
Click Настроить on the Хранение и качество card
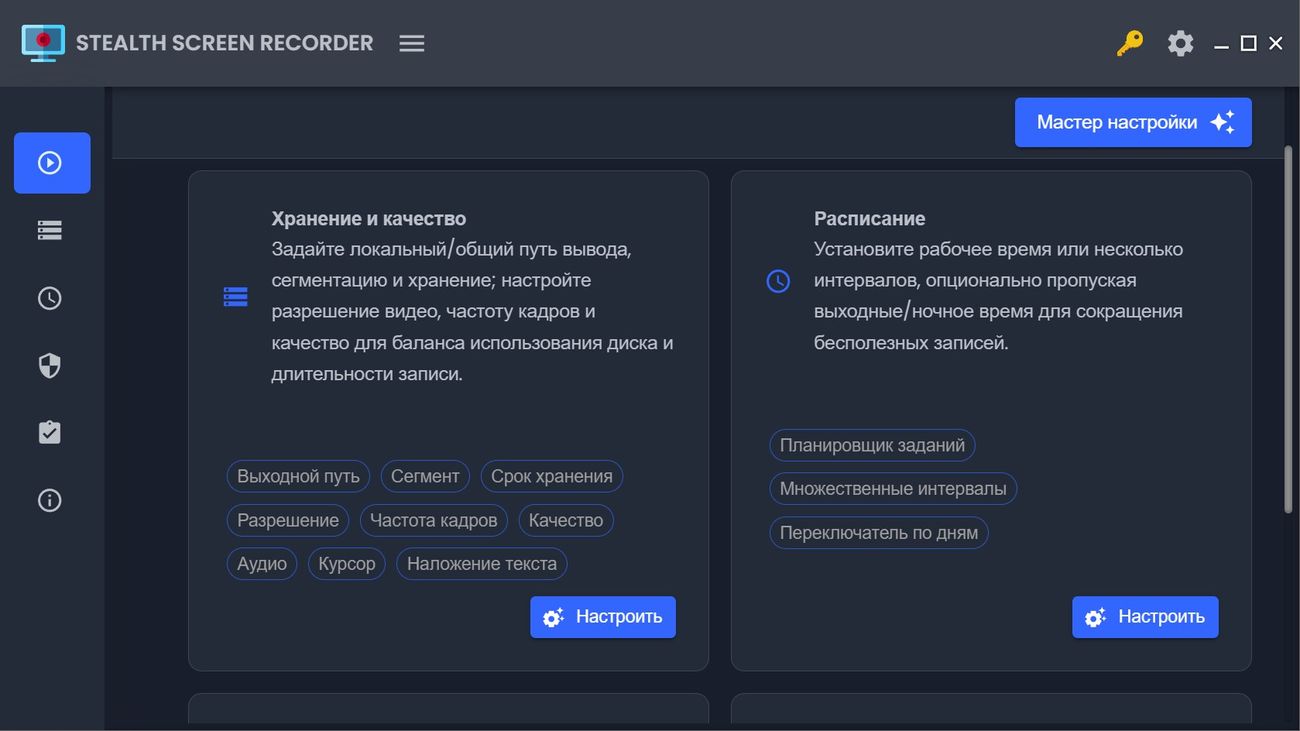point(602,617)
